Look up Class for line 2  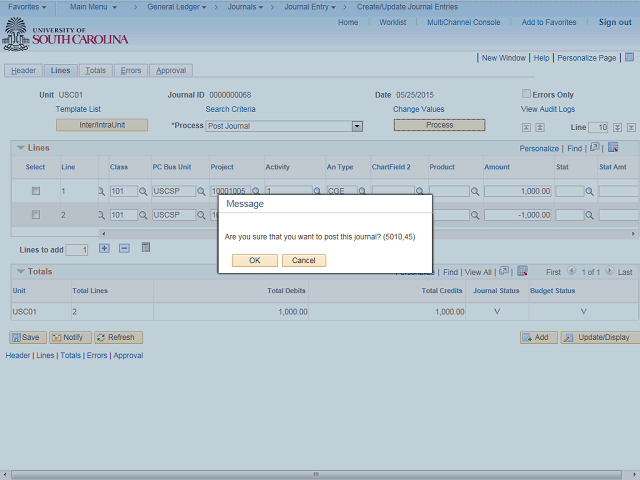tap(143, 215)
